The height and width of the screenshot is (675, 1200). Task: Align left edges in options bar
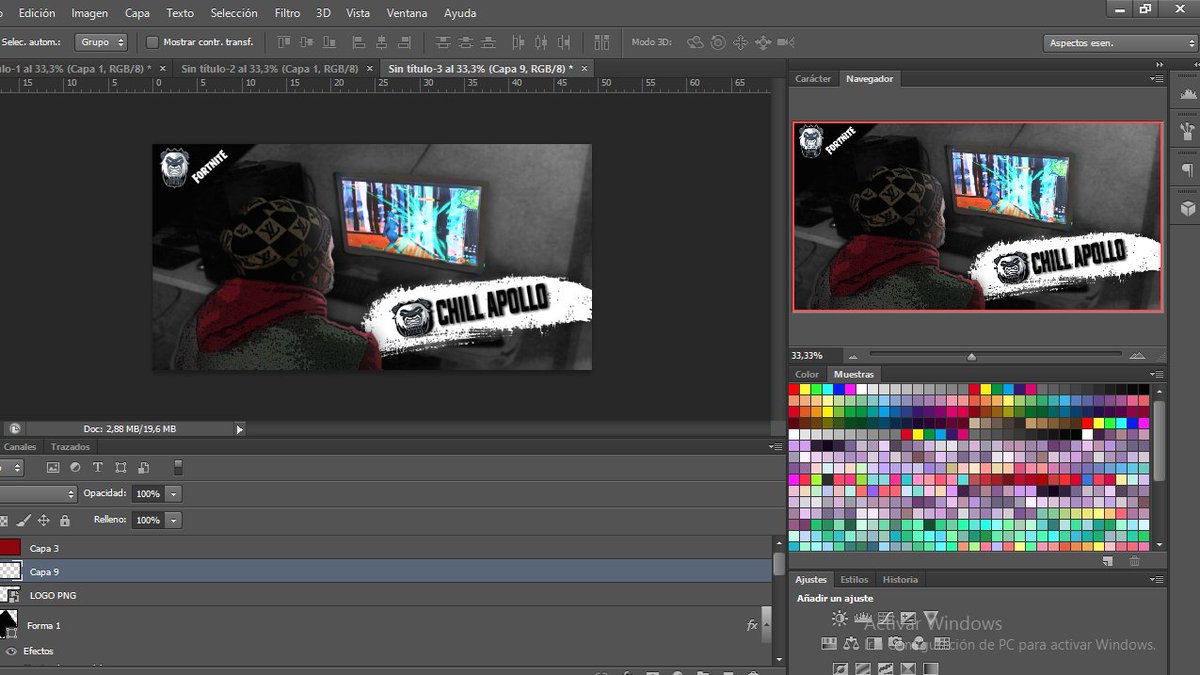[359, 42]
